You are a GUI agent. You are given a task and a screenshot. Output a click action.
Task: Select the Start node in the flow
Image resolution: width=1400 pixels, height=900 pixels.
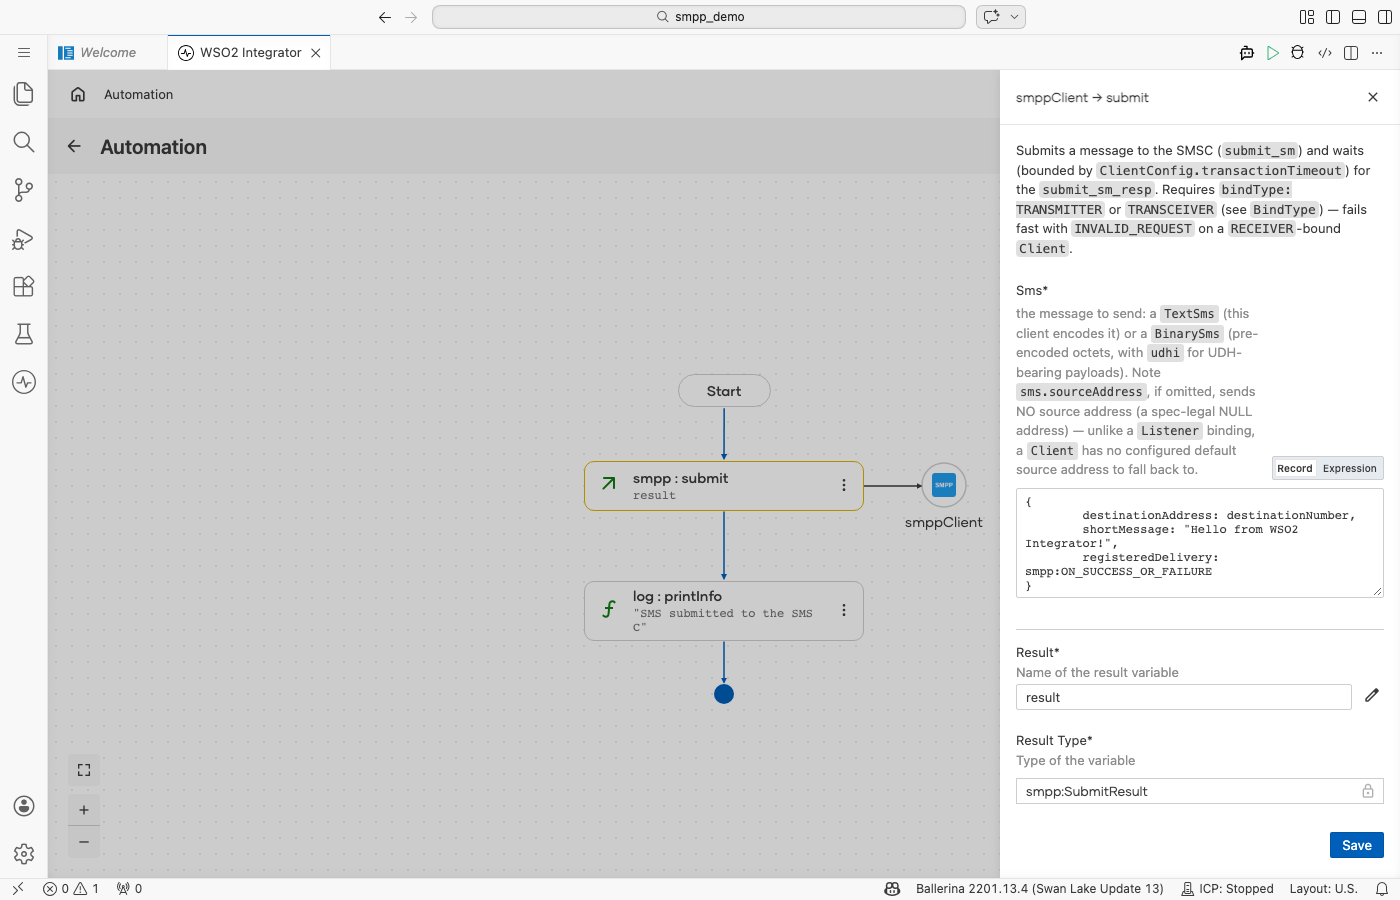click(x=724, y=391)
